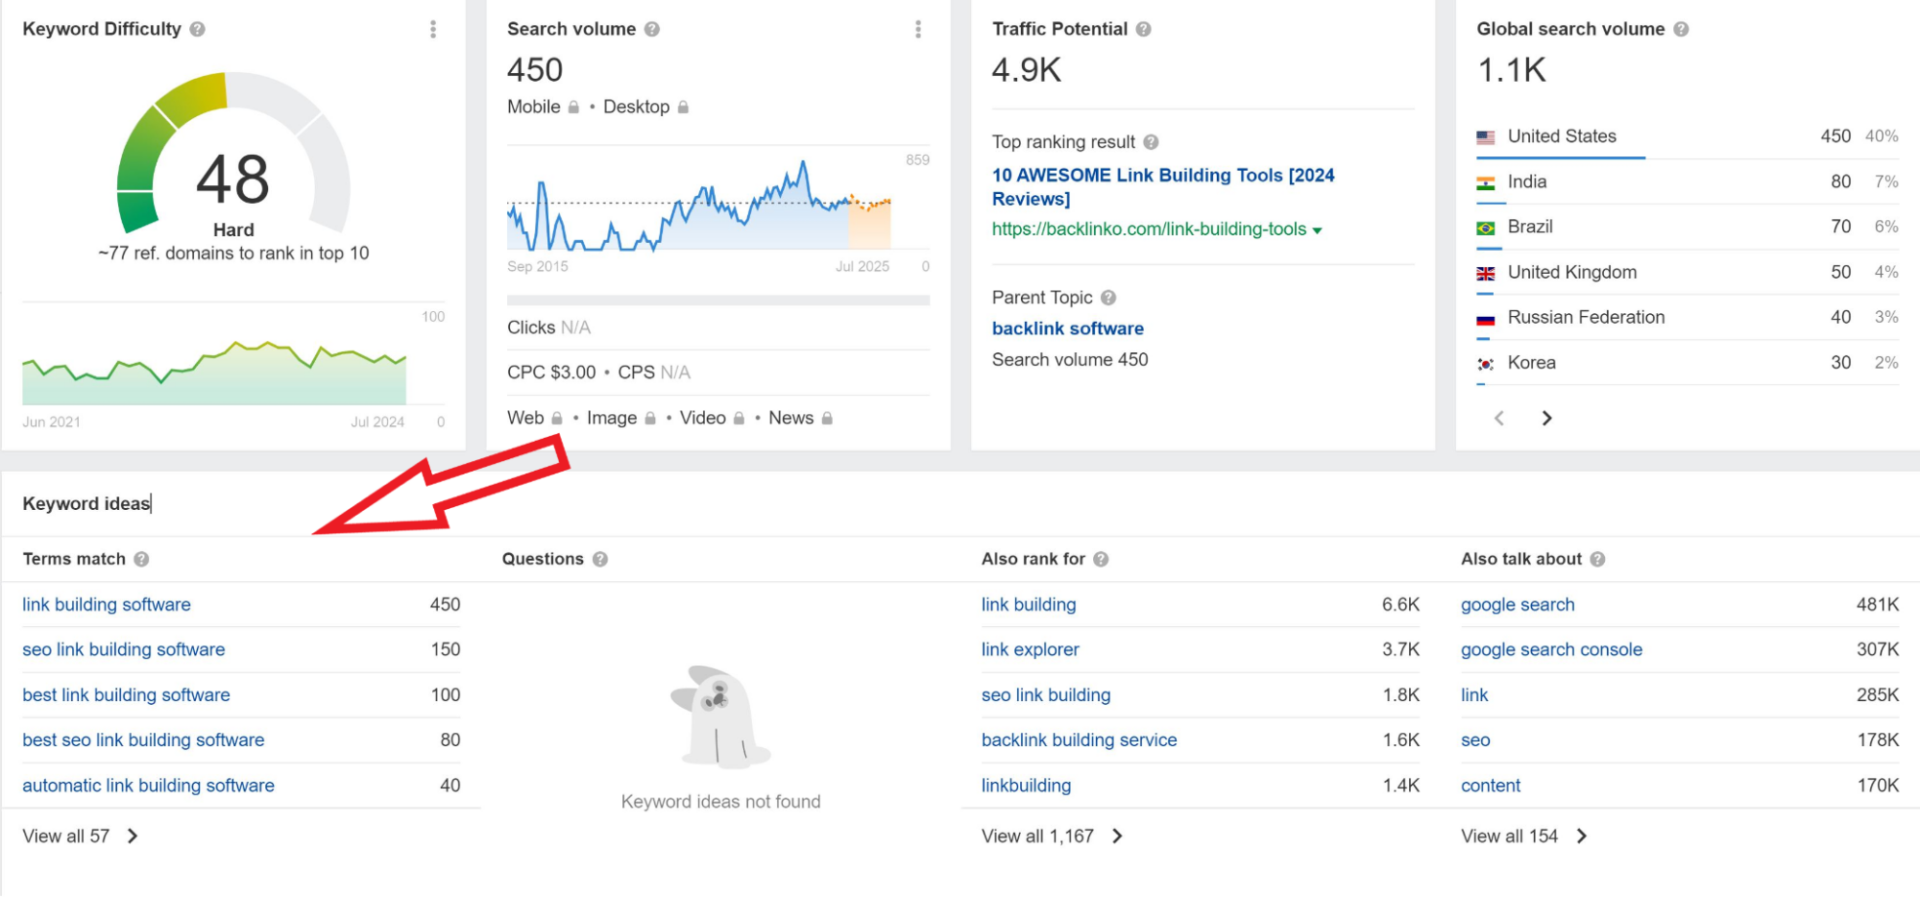Open backlinko.com link-building-tools URL
Image resolution: width=1920 pixels, height=897 pixels.
(x=1149, y=229)
